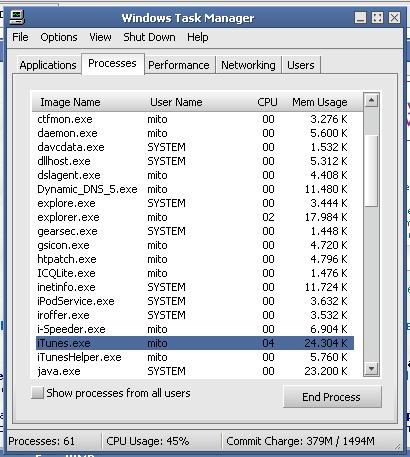This screenshot has height=457, width=410.
Task: Click the End Process button
Action: (332, 397)
